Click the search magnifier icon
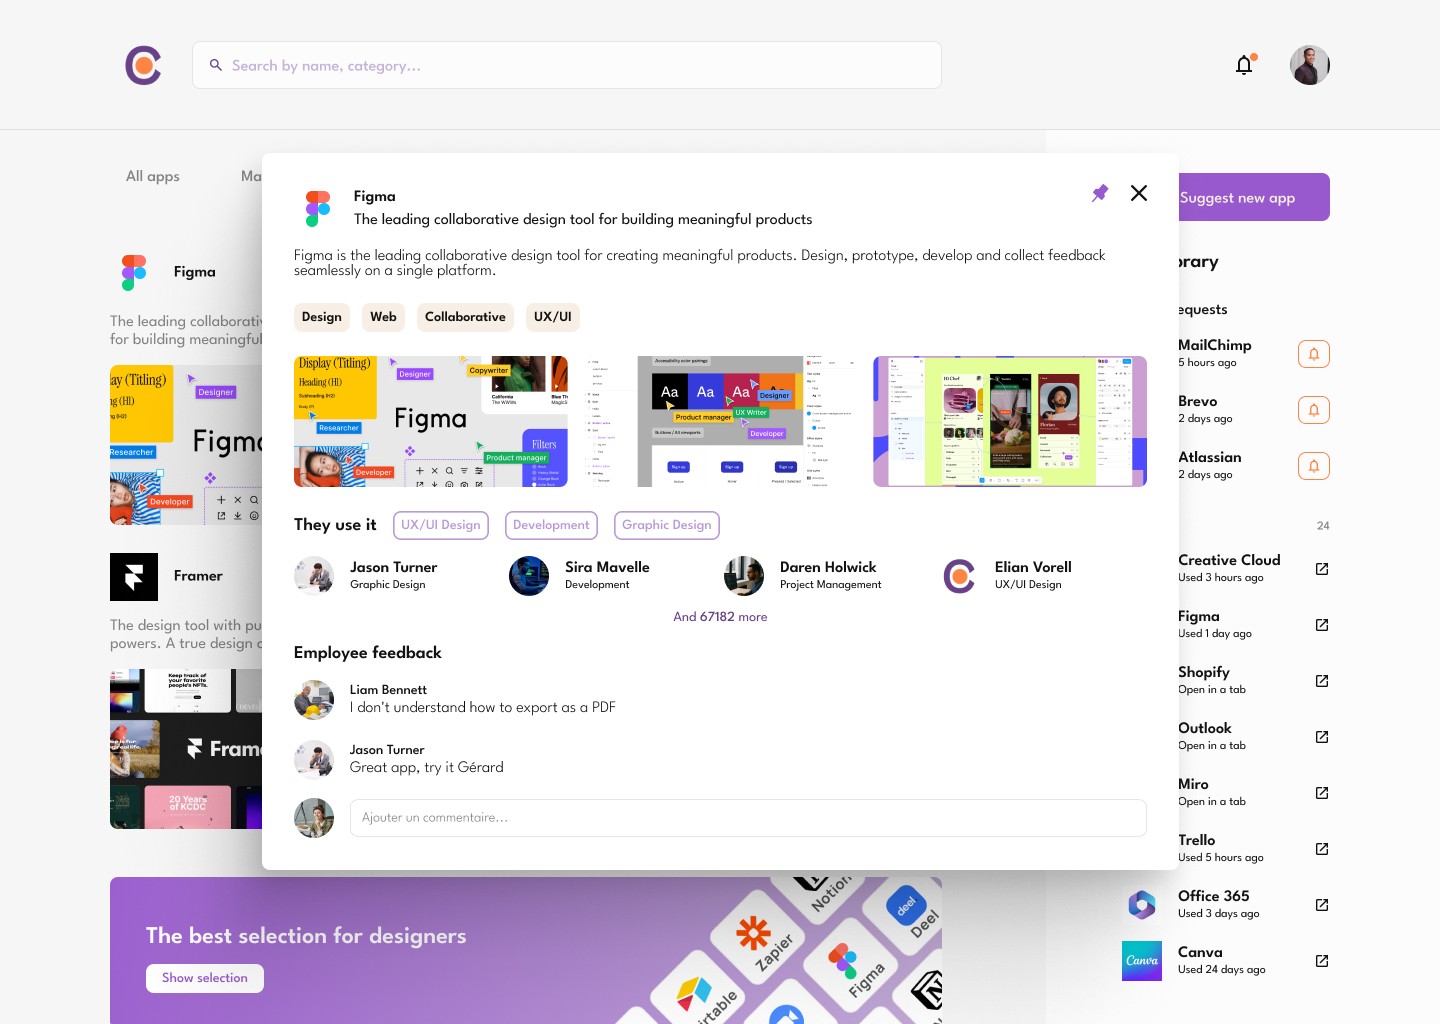The height and width of the screenshot is (1024, 1440). [215, 65]
